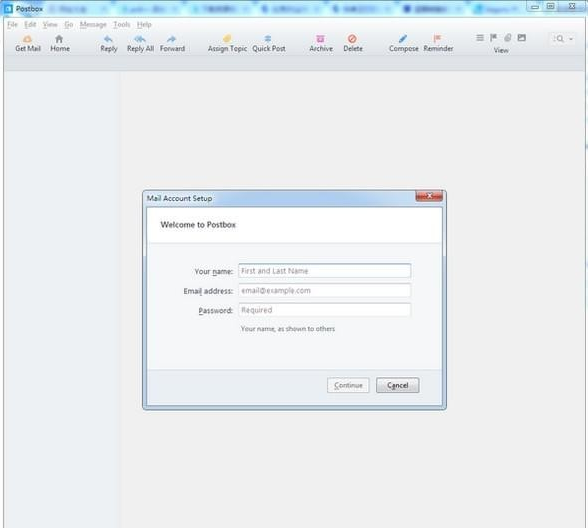
Task: Expand the search options dropdown arrow
Action: click(571, 39)
